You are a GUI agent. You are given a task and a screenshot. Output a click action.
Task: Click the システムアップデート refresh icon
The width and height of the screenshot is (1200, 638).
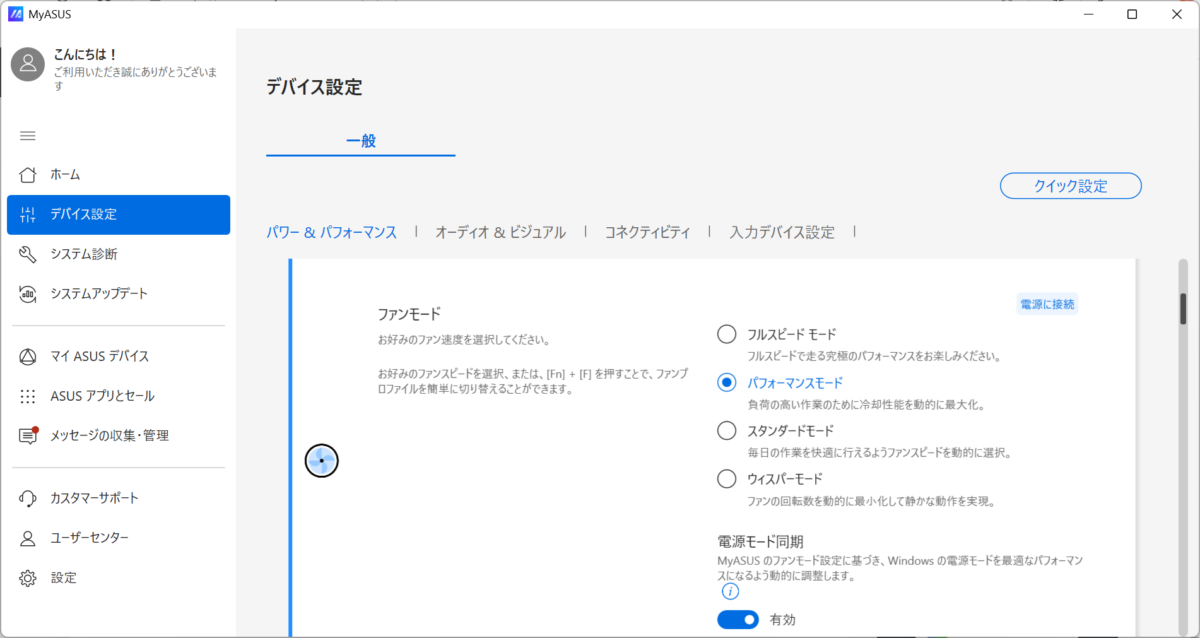28,294
